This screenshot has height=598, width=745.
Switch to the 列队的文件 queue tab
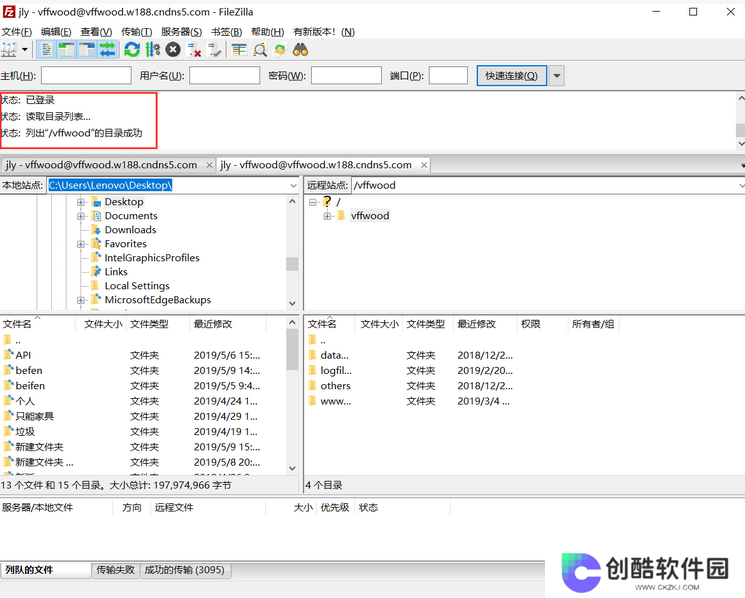tap(46, 570)
